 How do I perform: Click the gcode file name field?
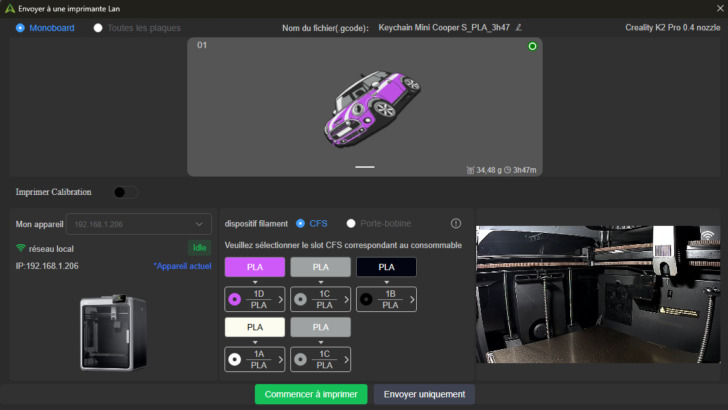pos(444,28)
